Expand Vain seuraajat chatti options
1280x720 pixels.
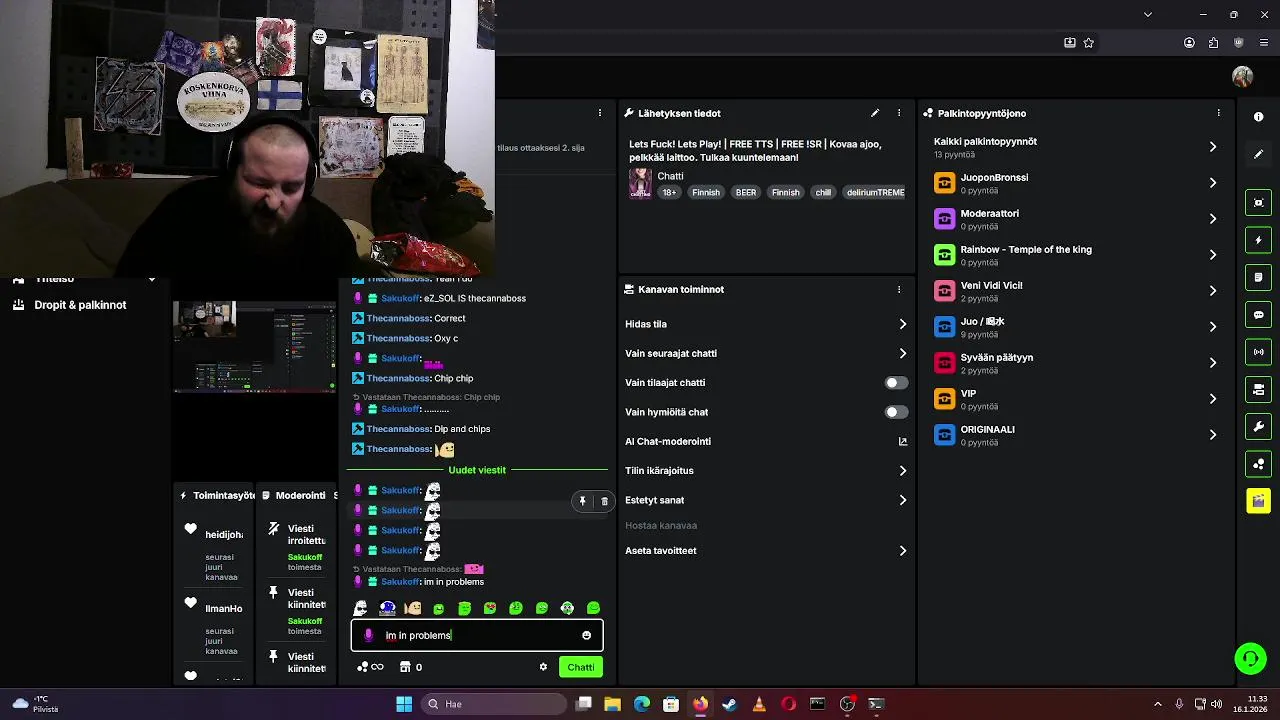click(766, 353)
